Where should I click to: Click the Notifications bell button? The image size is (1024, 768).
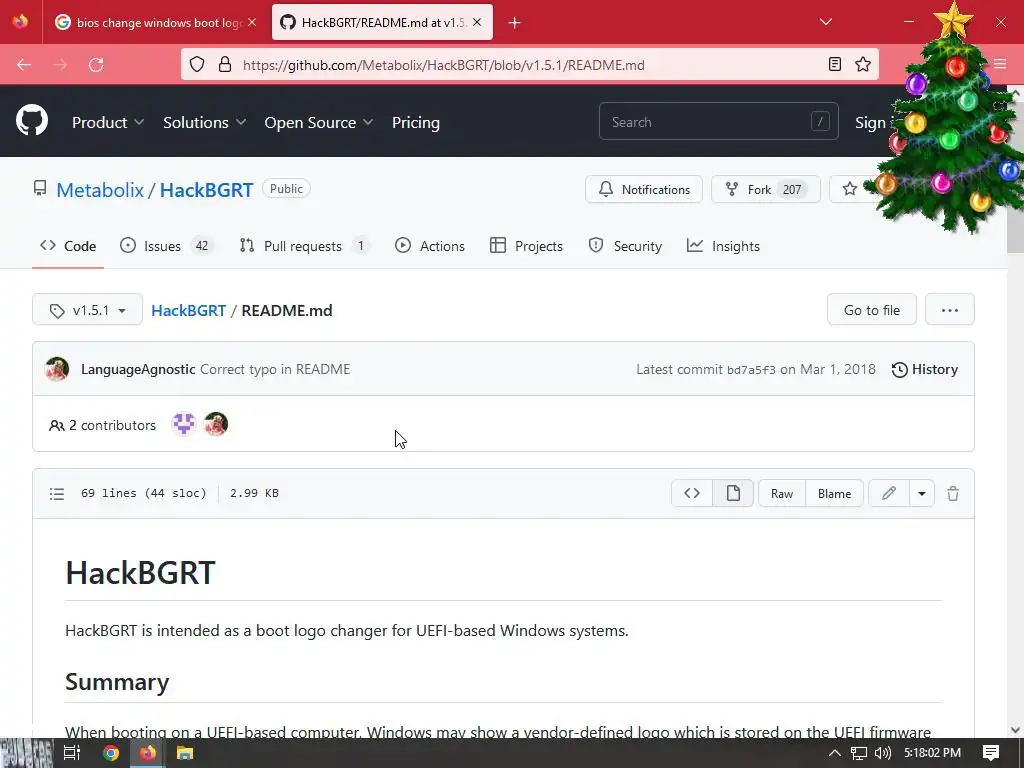pyautogui.click(x=644, y=189)
